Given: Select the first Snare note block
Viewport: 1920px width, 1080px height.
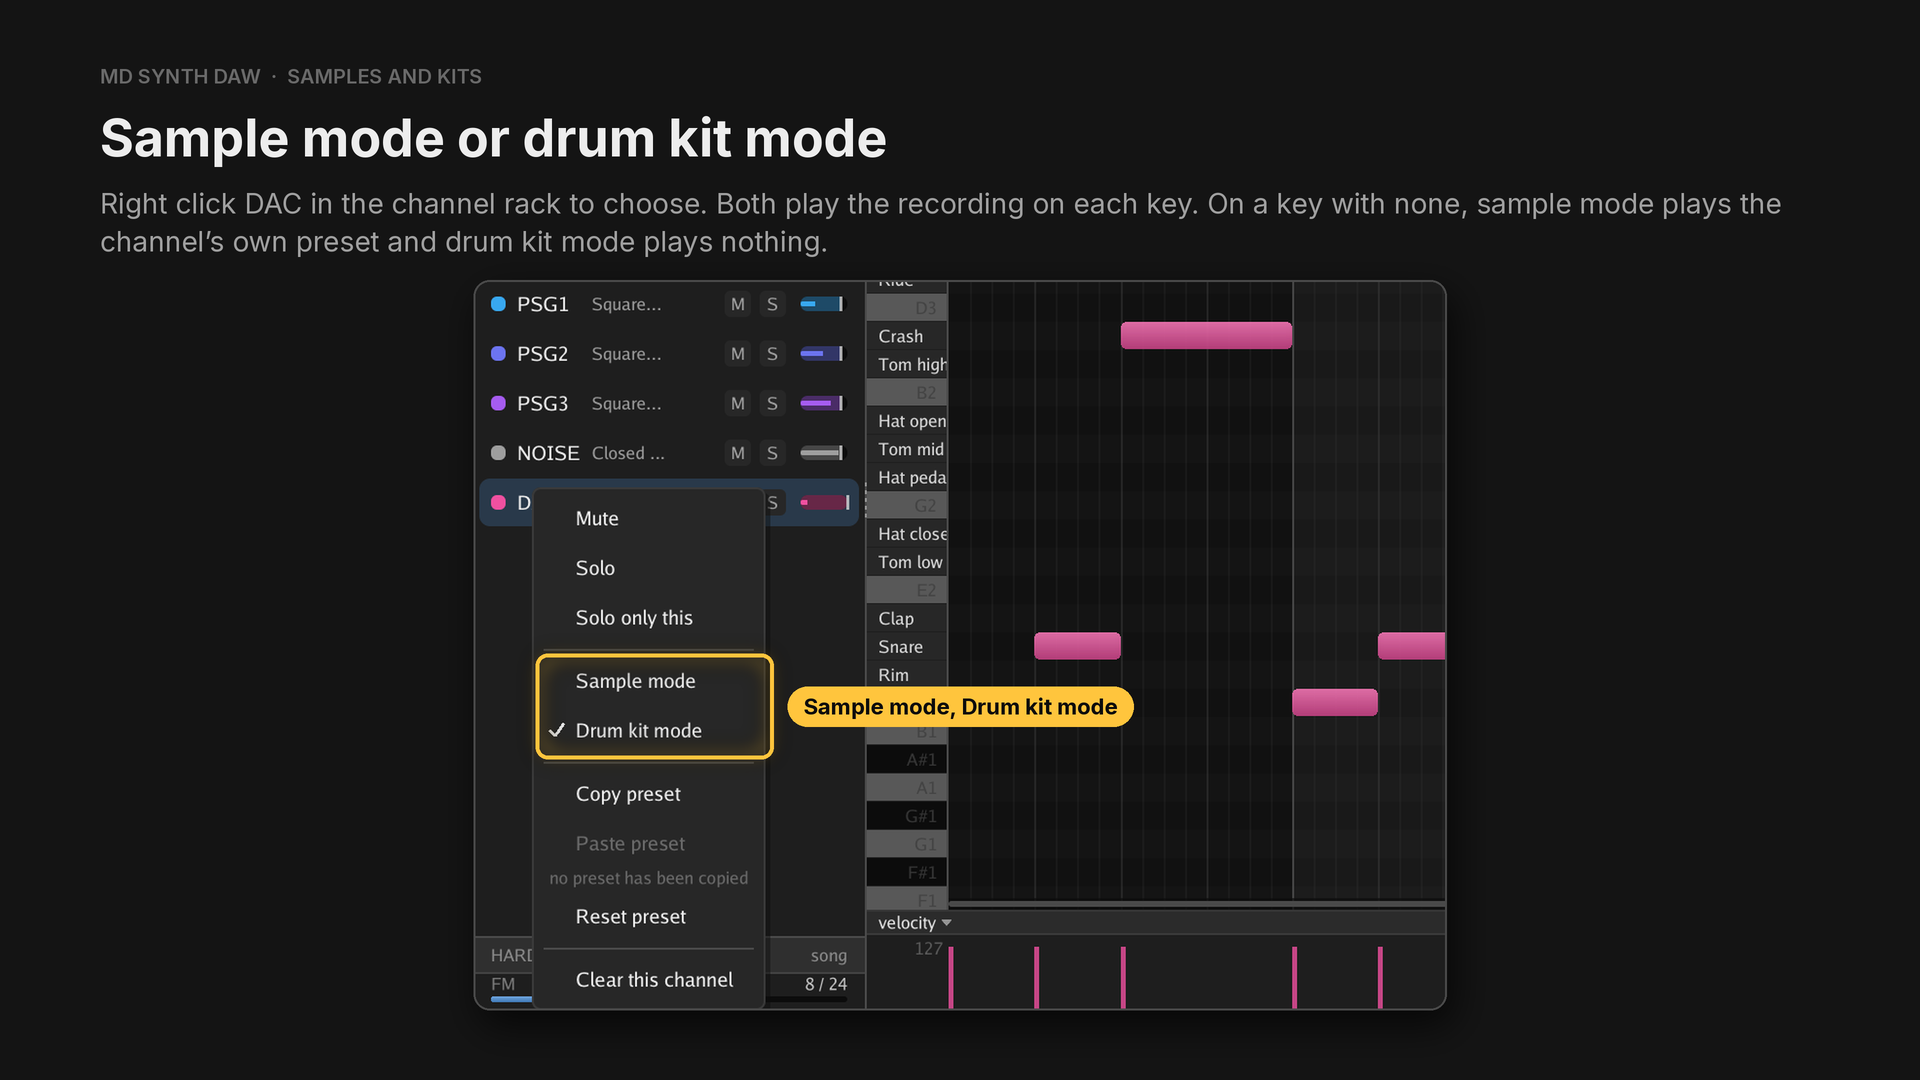Looking at the screenshot, I should [1077, 646].
